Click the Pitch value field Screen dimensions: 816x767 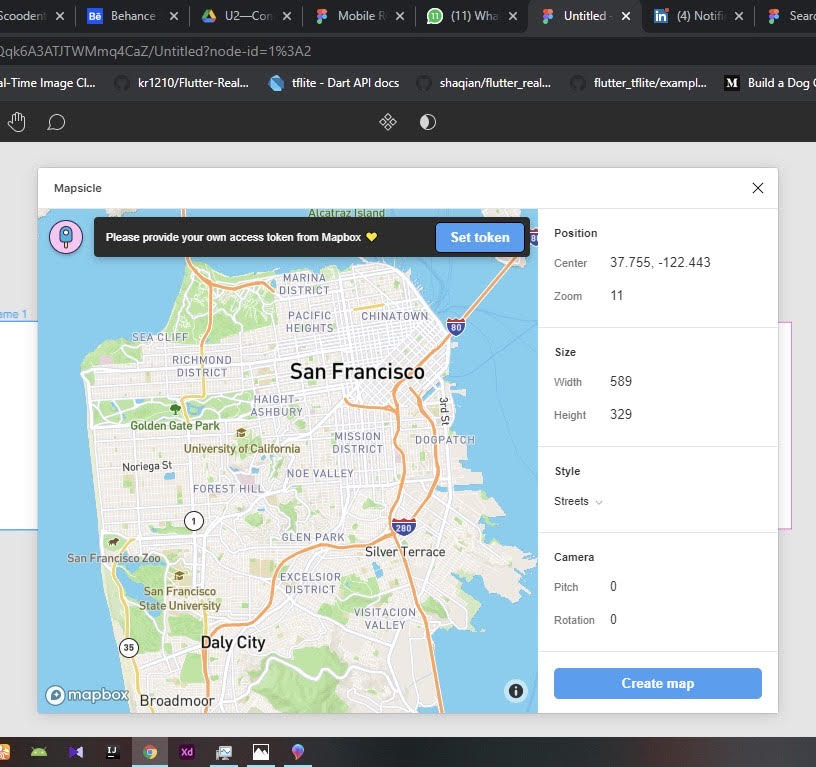(x=614, y=587)
